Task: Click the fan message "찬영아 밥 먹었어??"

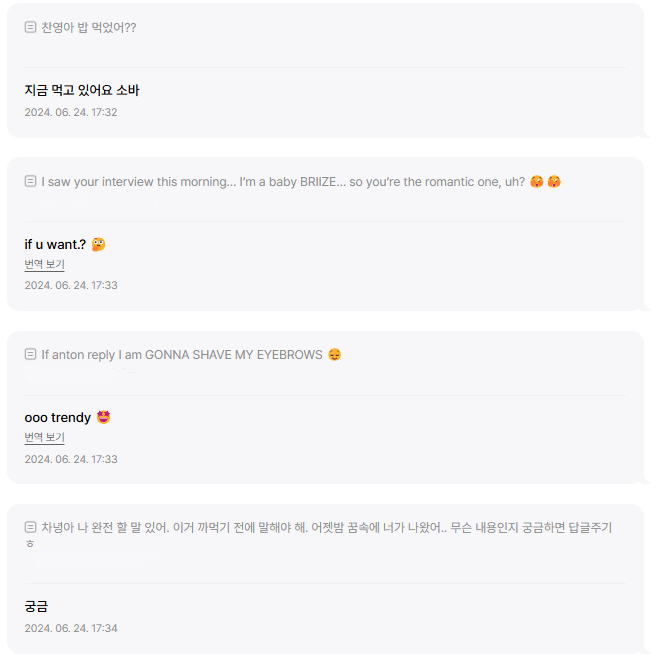Action: pyautogui.click(x=89, y=27)
